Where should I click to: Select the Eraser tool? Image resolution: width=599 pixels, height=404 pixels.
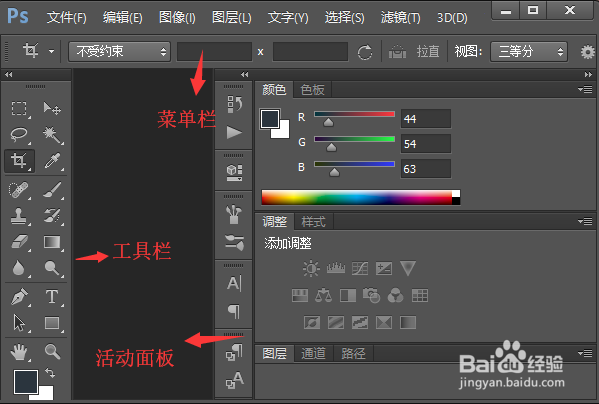[19, 242]
